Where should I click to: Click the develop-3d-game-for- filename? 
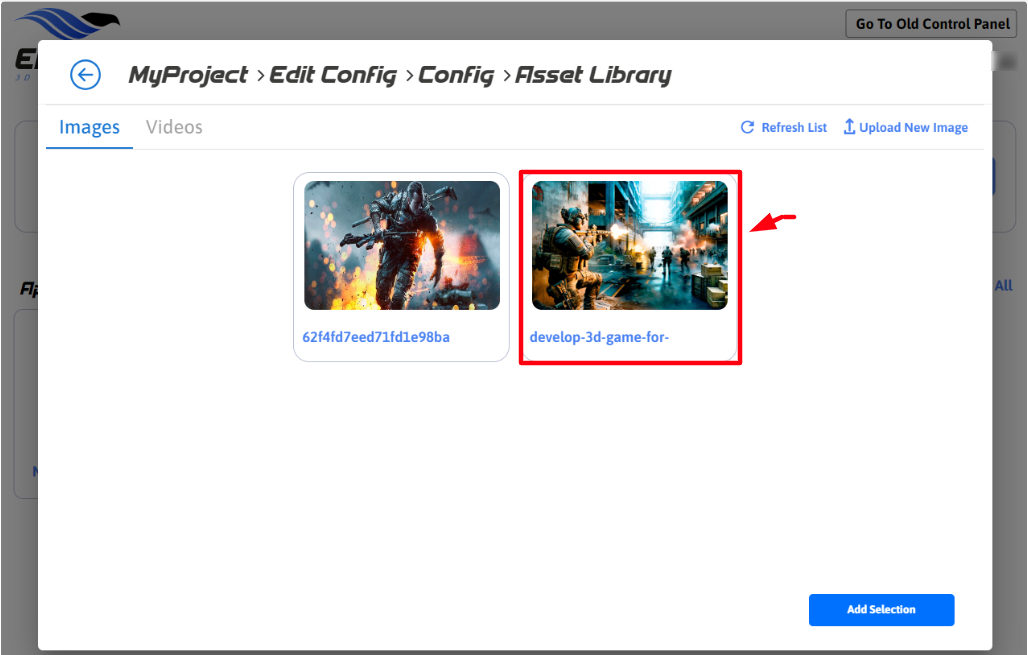click(599, 337)
